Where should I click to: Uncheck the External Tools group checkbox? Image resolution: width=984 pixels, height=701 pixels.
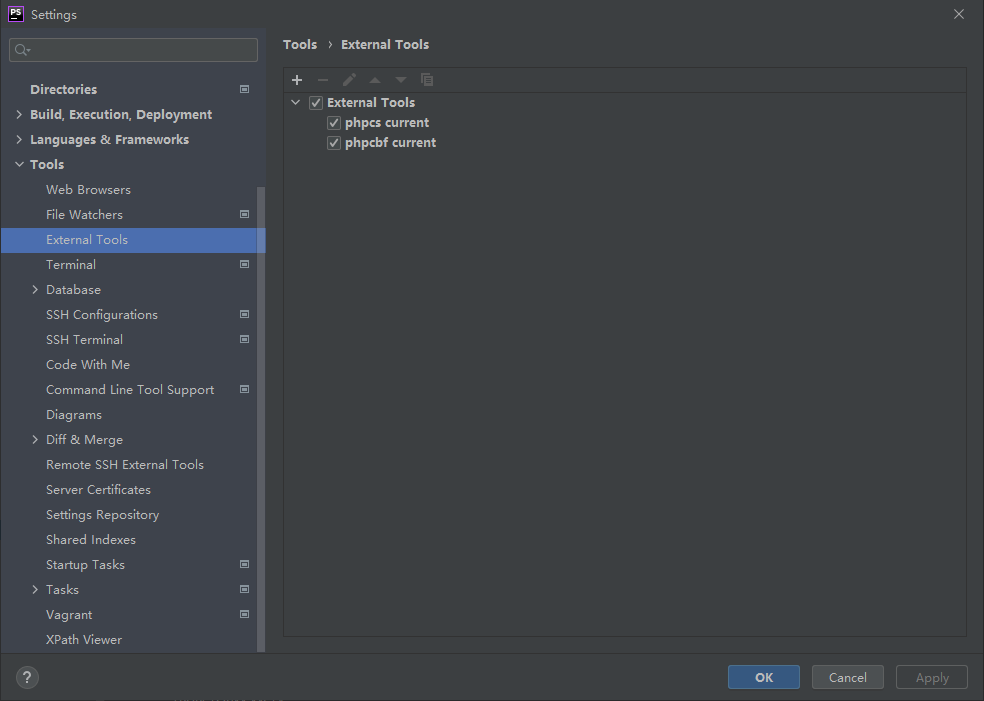point(316,102)
